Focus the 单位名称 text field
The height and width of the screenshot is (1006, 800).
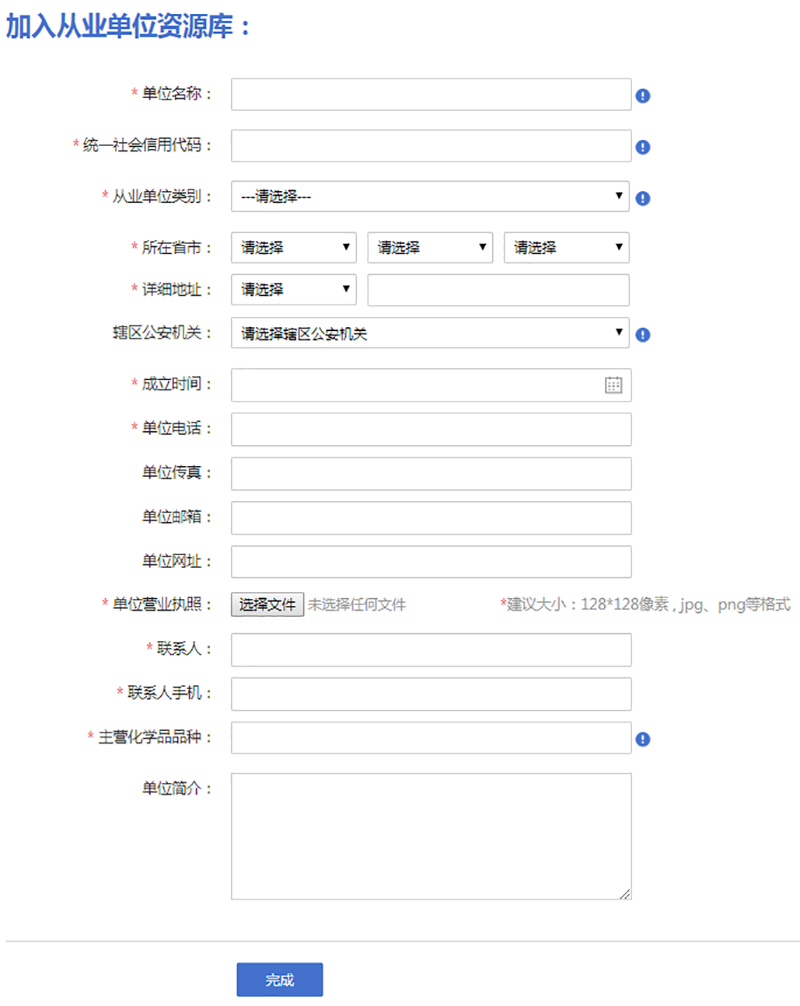[431, 94]
